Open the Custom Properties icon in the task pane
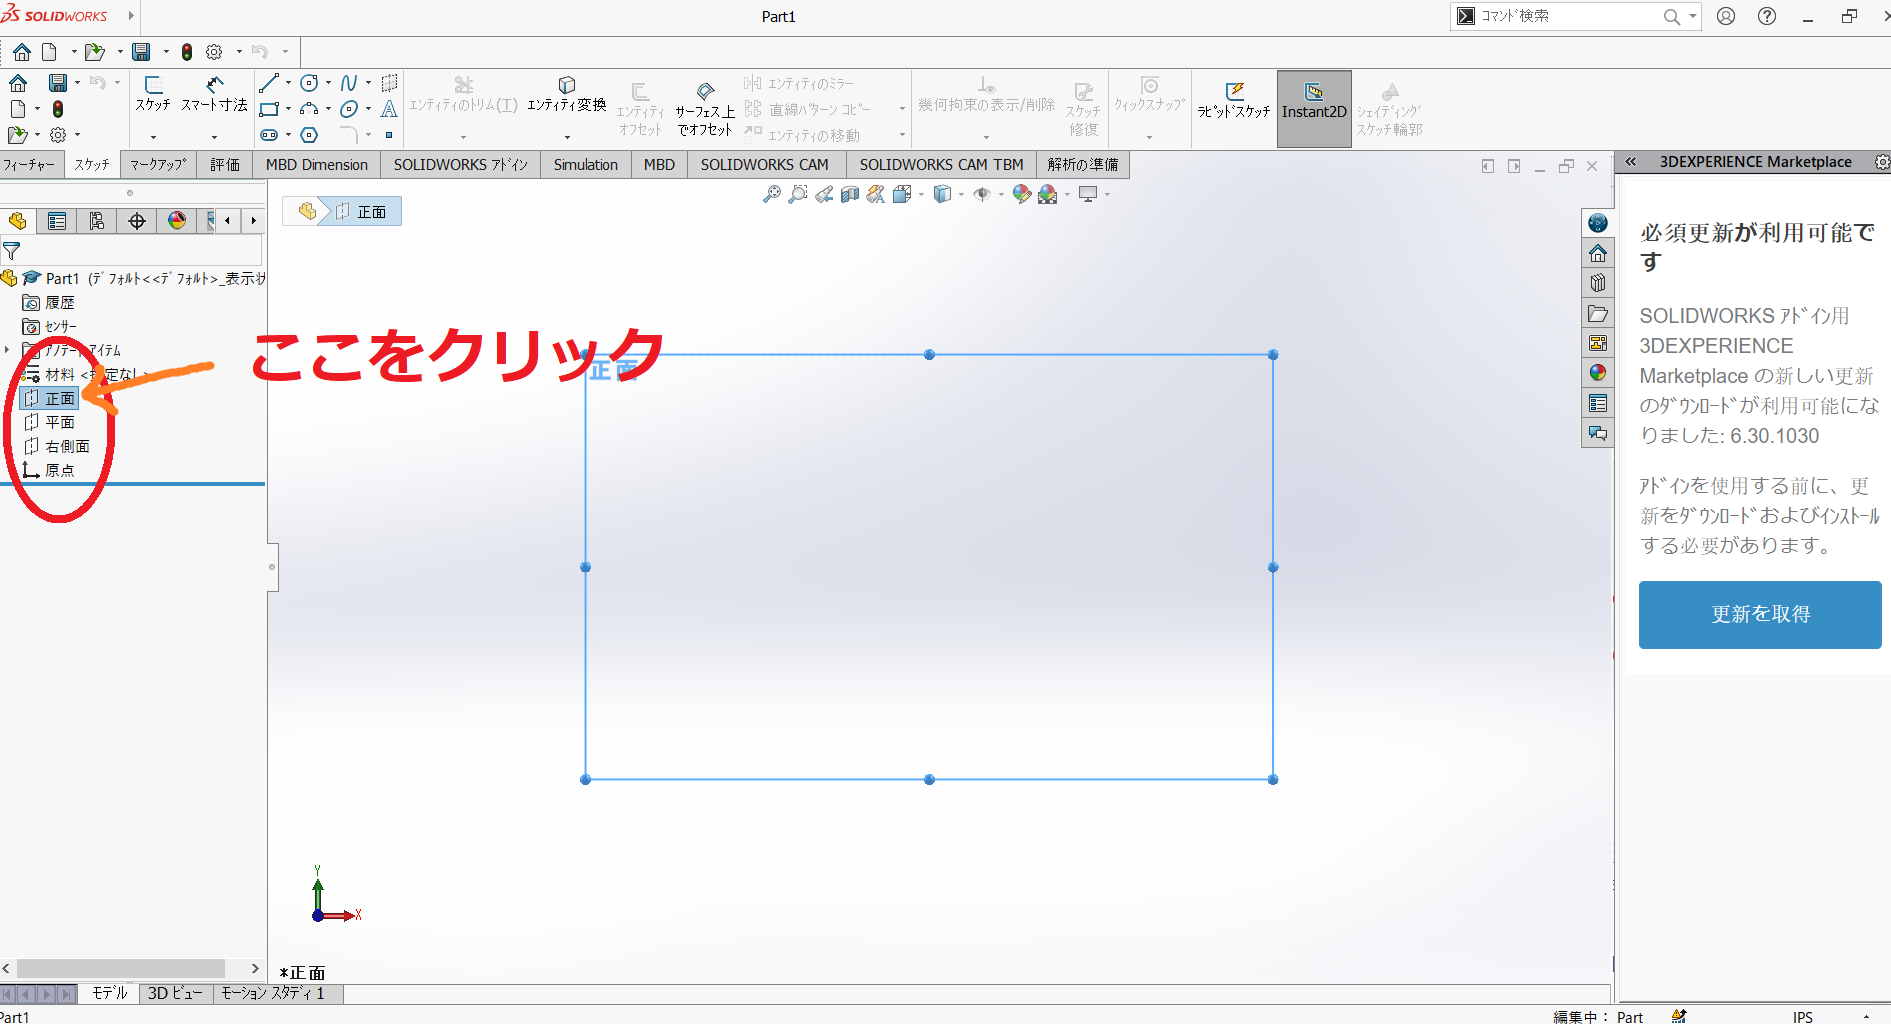 click(x=1598, y=403)
